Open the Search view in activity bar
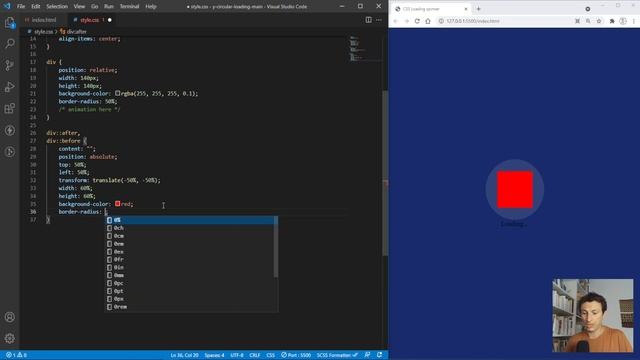The image size is (640, 360). pyautogui.click(x=9, y=43)
